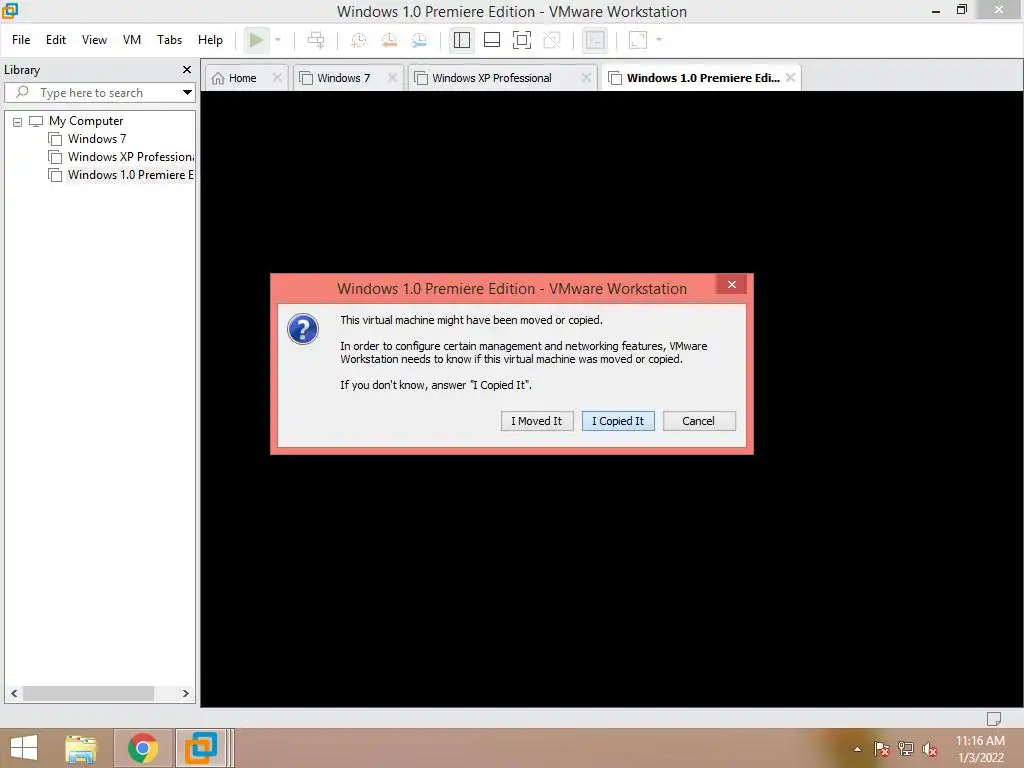Click muted volume tray icon
This screenshot has width=1024, height=768.
(929, 750)
